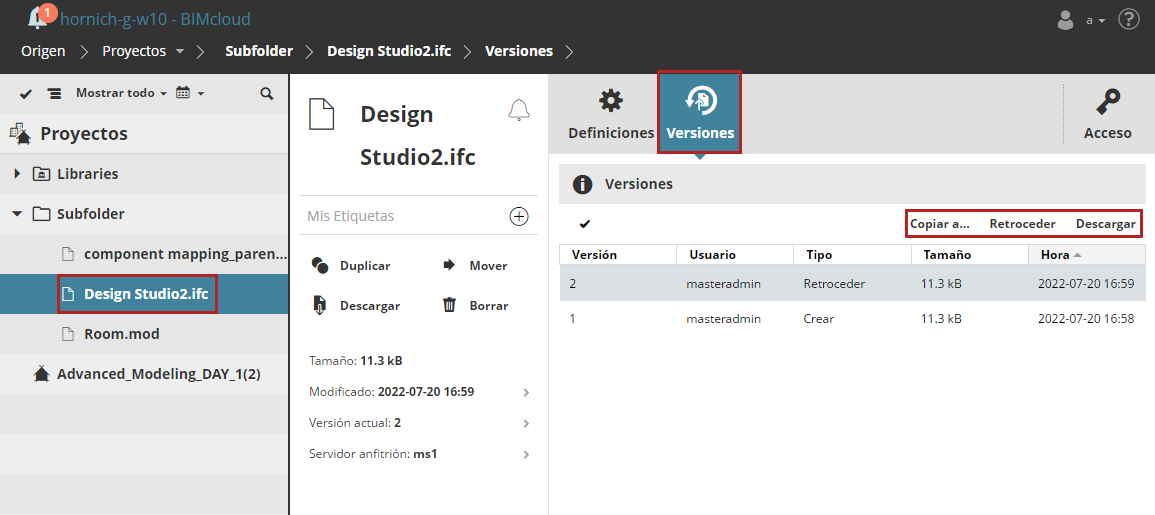The image size is (1155, 515).
Task: Click the Mover arrow action
Action: tap(449, 265)
